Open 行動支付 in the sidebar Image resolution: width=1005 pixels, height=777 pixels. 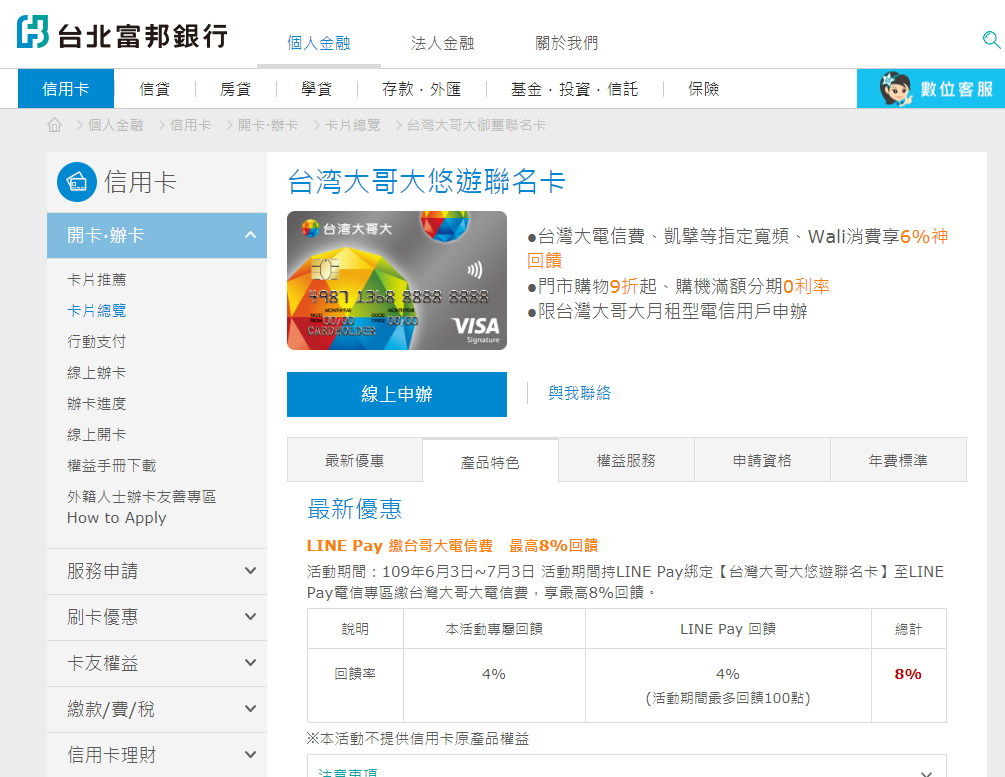(x=97, y=341)
